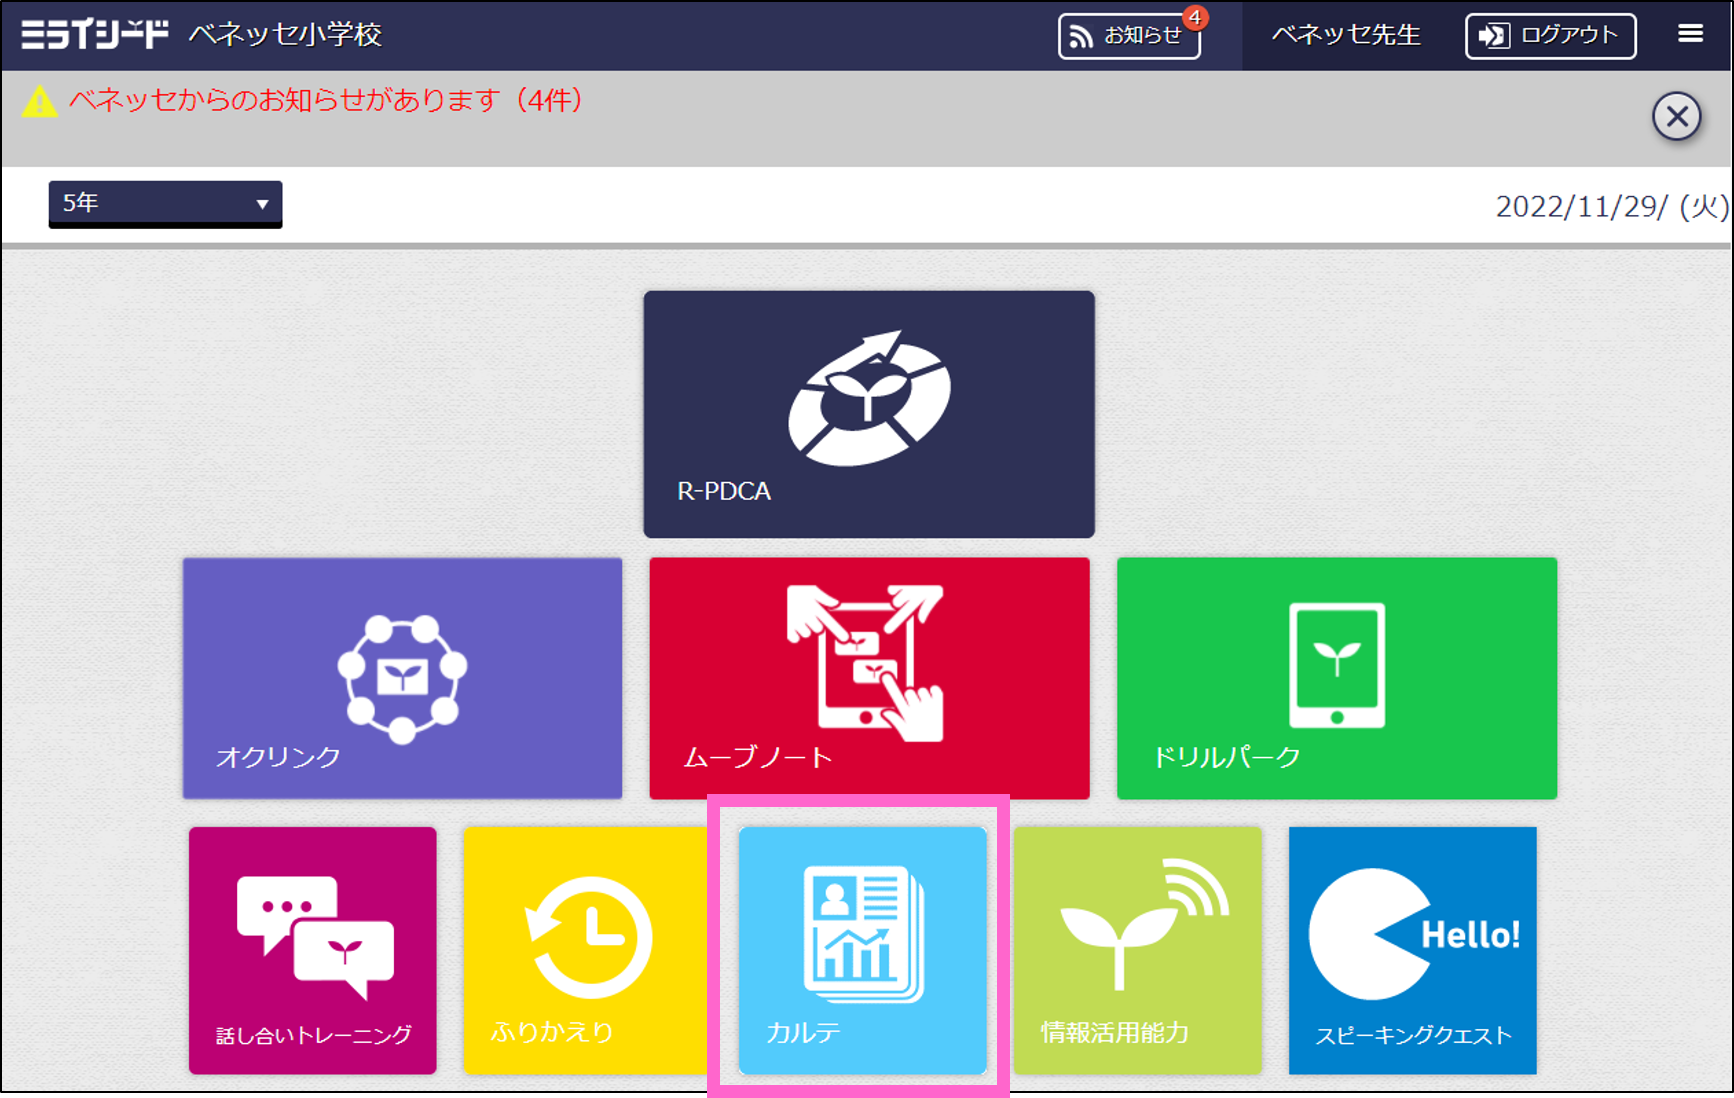This screenshot has width=1734, height=1098.
Task: Dismiss the ベネッセ notice banner
Action: point(1677,117)
